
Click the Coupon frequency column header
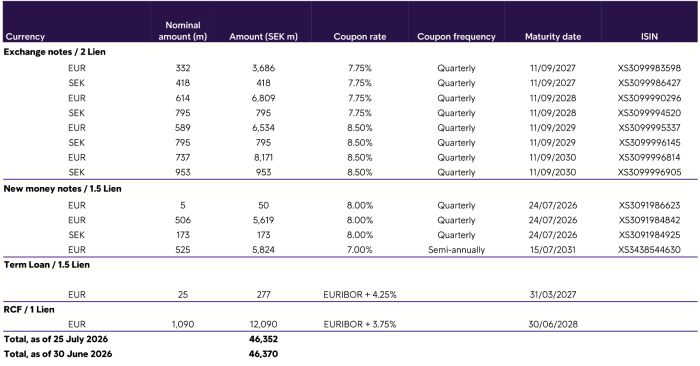[456, 37]
